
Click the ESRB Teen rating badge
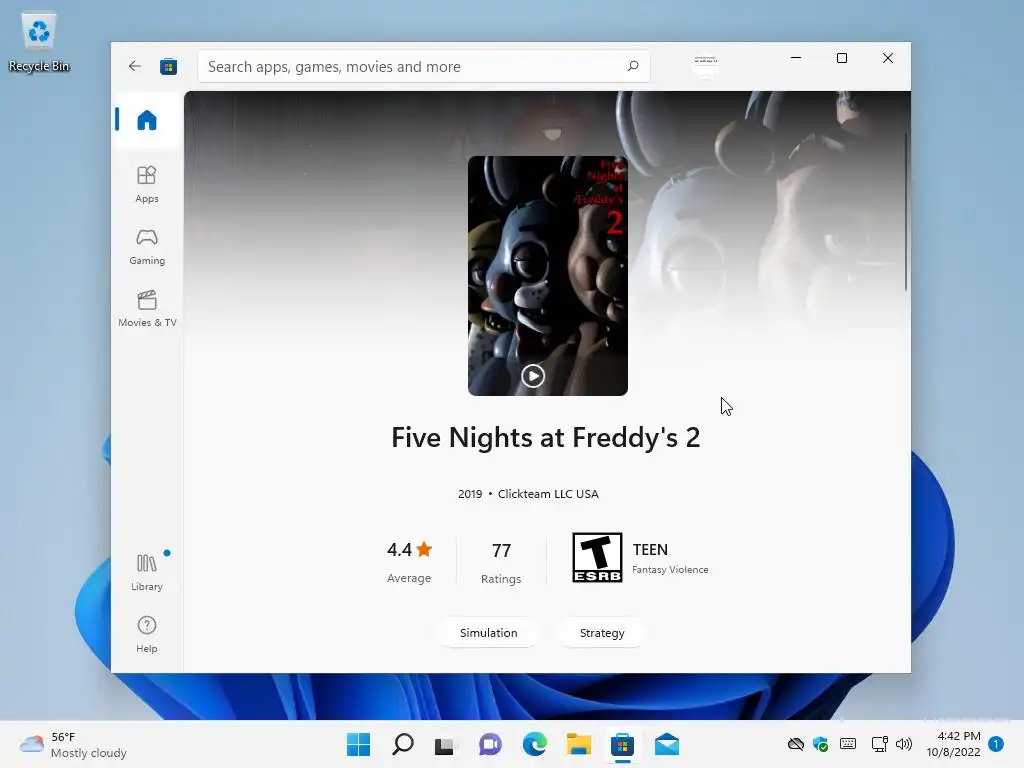tap(597, 557)
